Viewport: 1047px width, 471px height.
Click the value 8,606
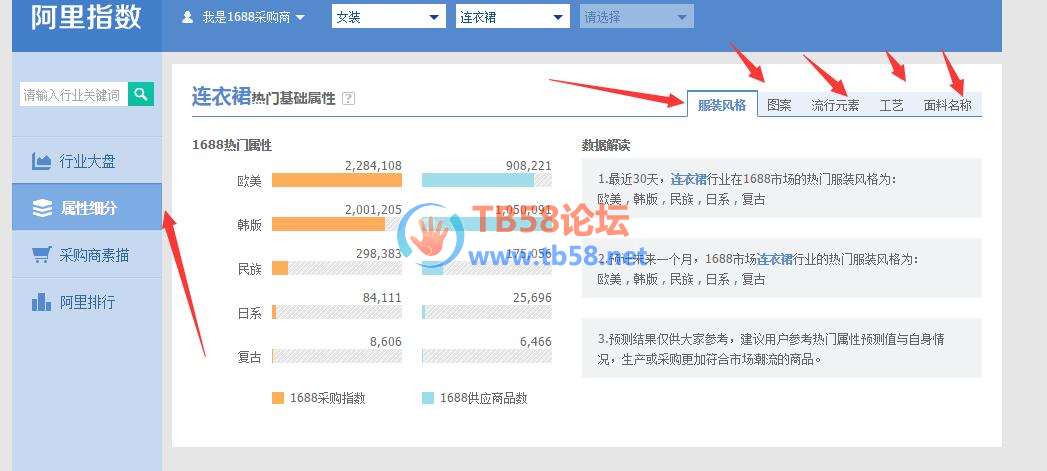(x=386, y=341)
